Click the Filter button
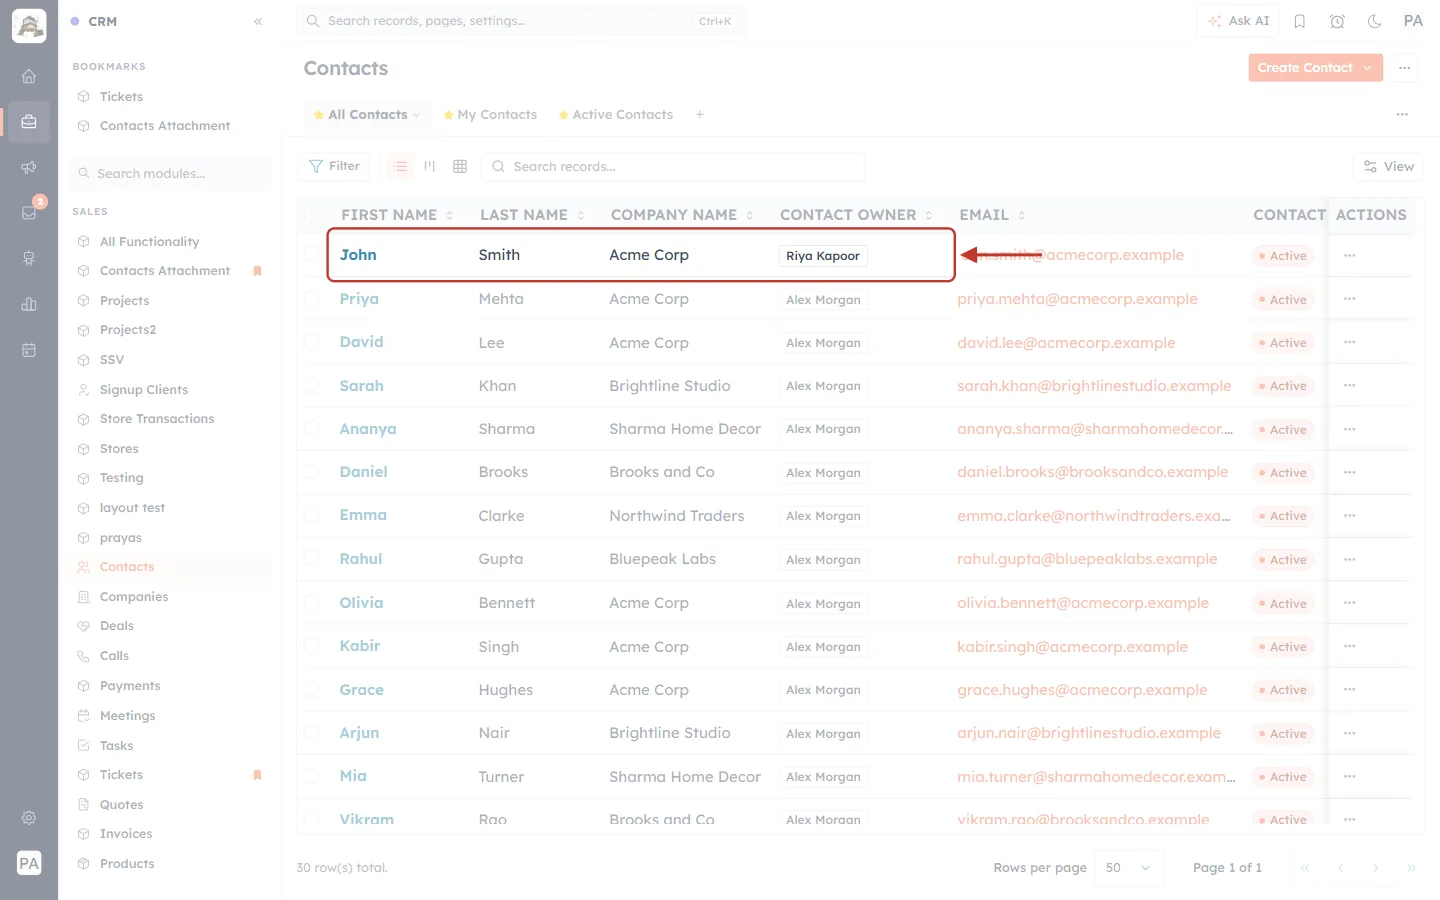This screenshot has height=900, width=1440. pyautogui.click(x=334, y=166)
